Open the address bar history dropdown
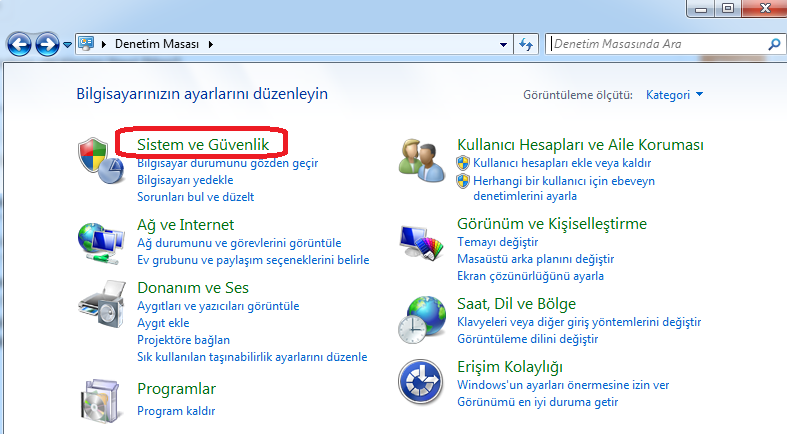This screenshot has width=787, height=434. [x=503, y=45]
